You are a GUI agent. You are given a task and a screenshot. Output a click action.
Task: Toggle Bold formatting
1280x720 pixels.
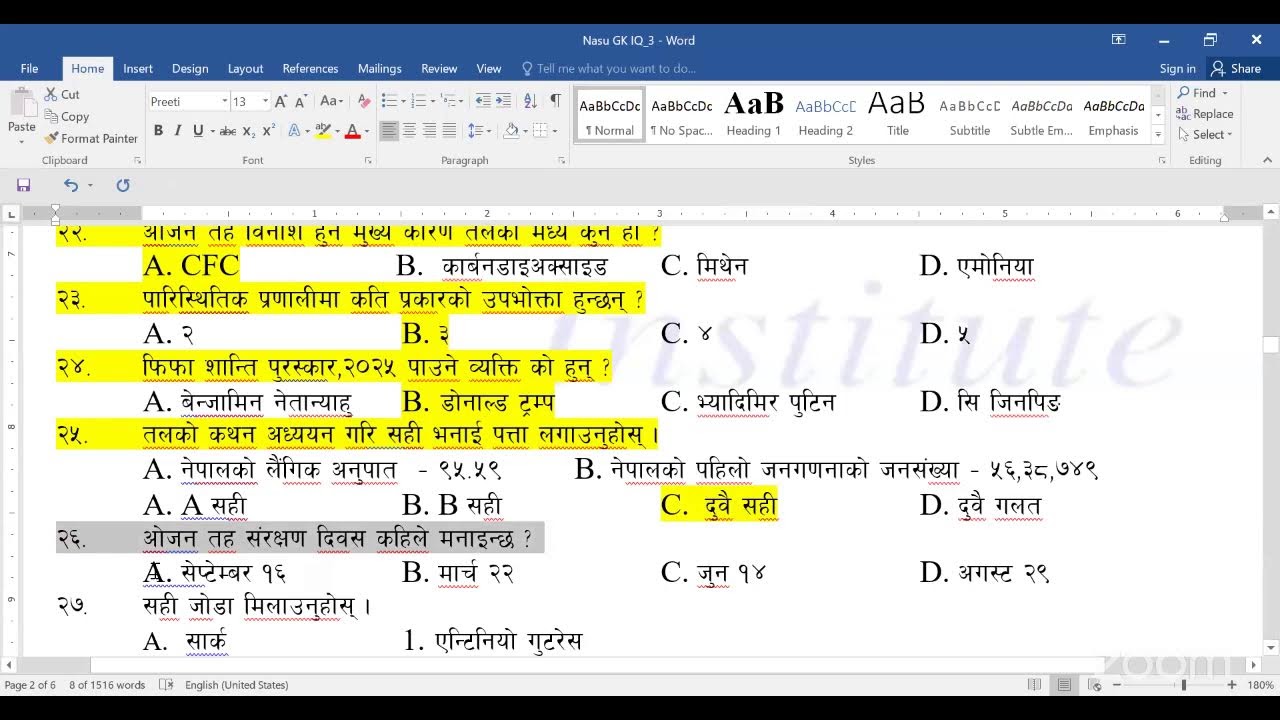158,131
